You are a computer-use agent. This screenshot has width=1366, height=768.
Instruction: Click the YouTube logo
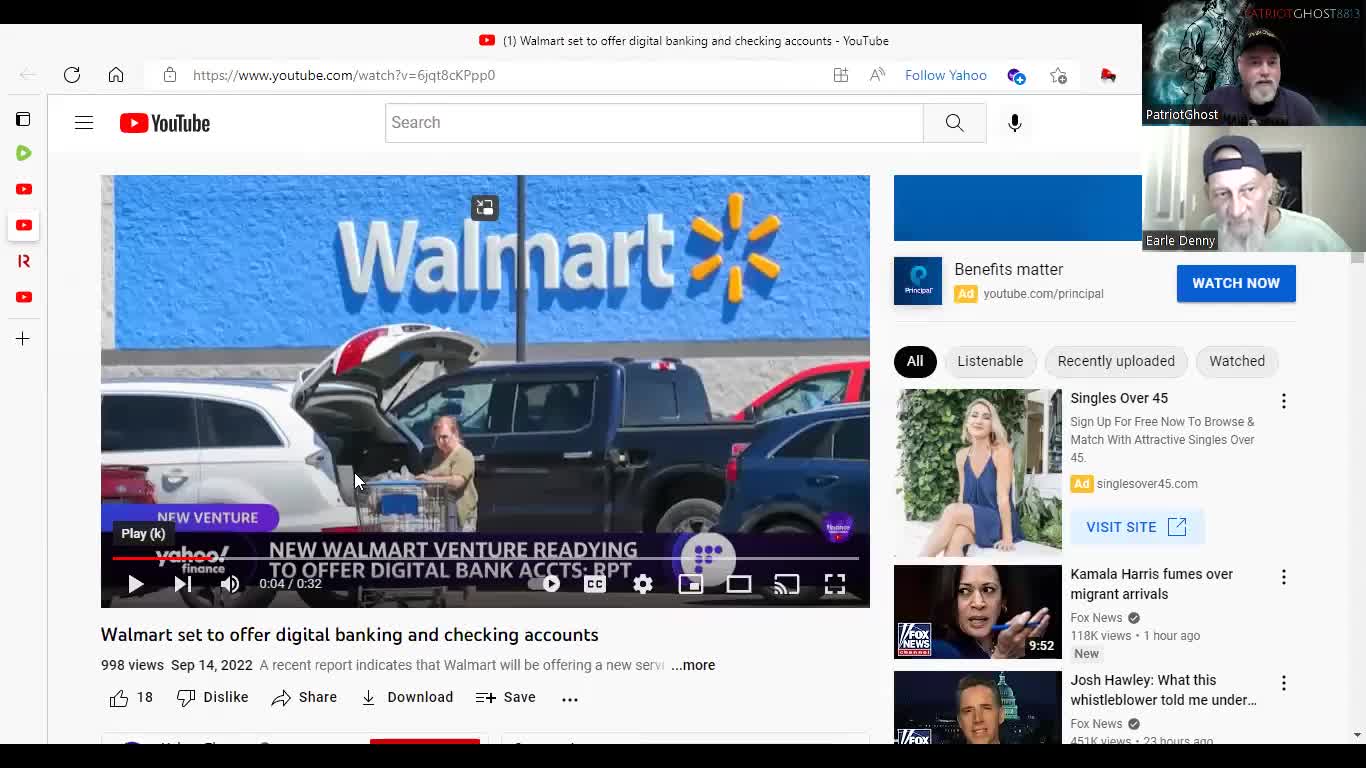click(165, 123)
